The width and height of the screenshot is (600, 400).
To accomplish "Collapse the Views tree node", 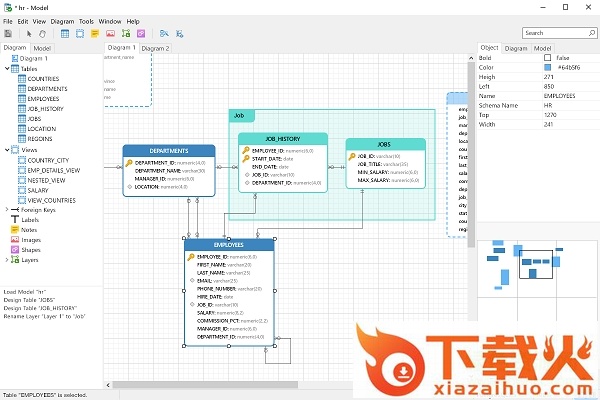I will 7,150.
